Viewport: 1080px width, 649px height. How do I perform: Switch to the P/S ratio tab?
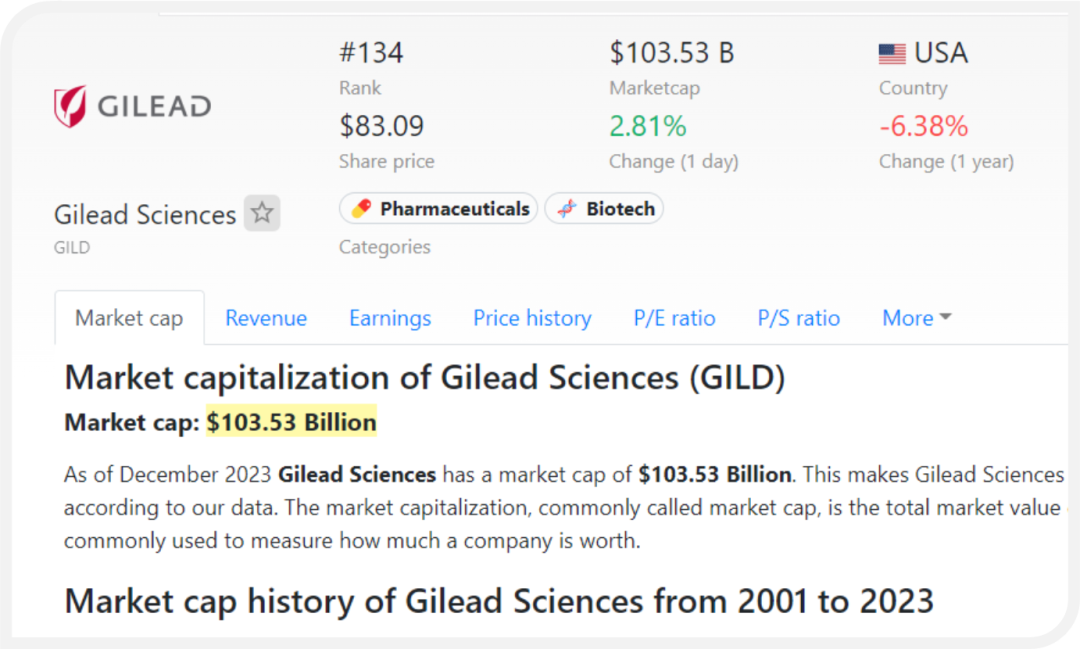pos(799,318)
